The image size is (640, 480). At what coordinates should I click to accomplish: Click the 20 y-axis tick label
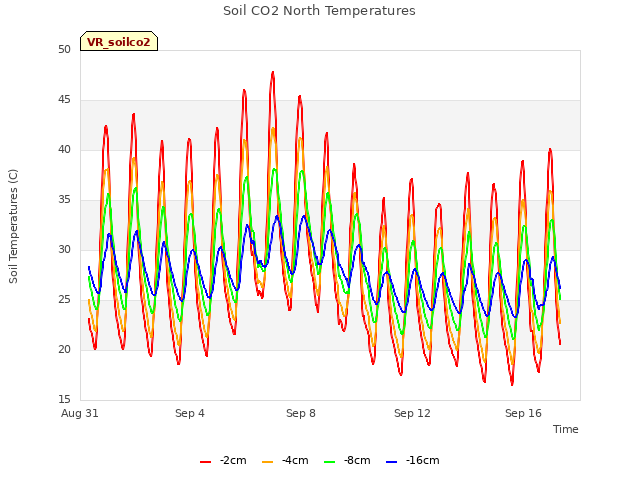(64, 349)
